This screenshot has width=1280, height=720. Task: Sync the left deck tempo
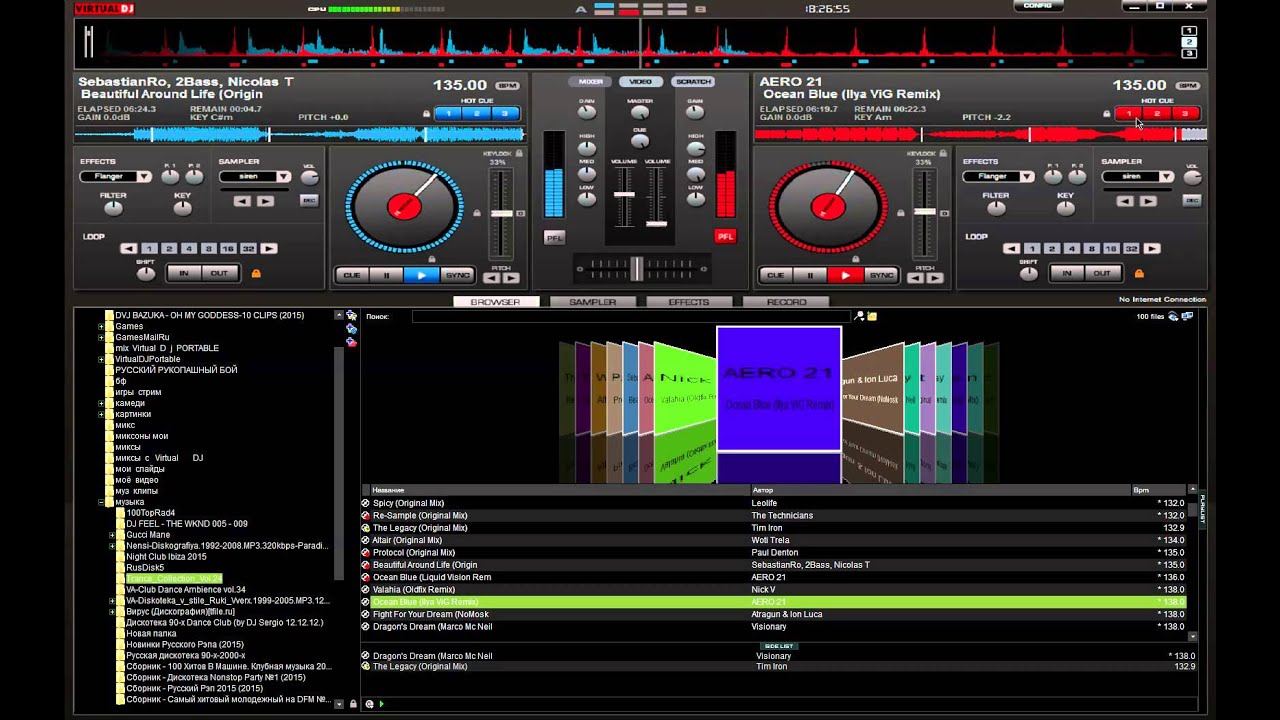[x=457, y=275]
